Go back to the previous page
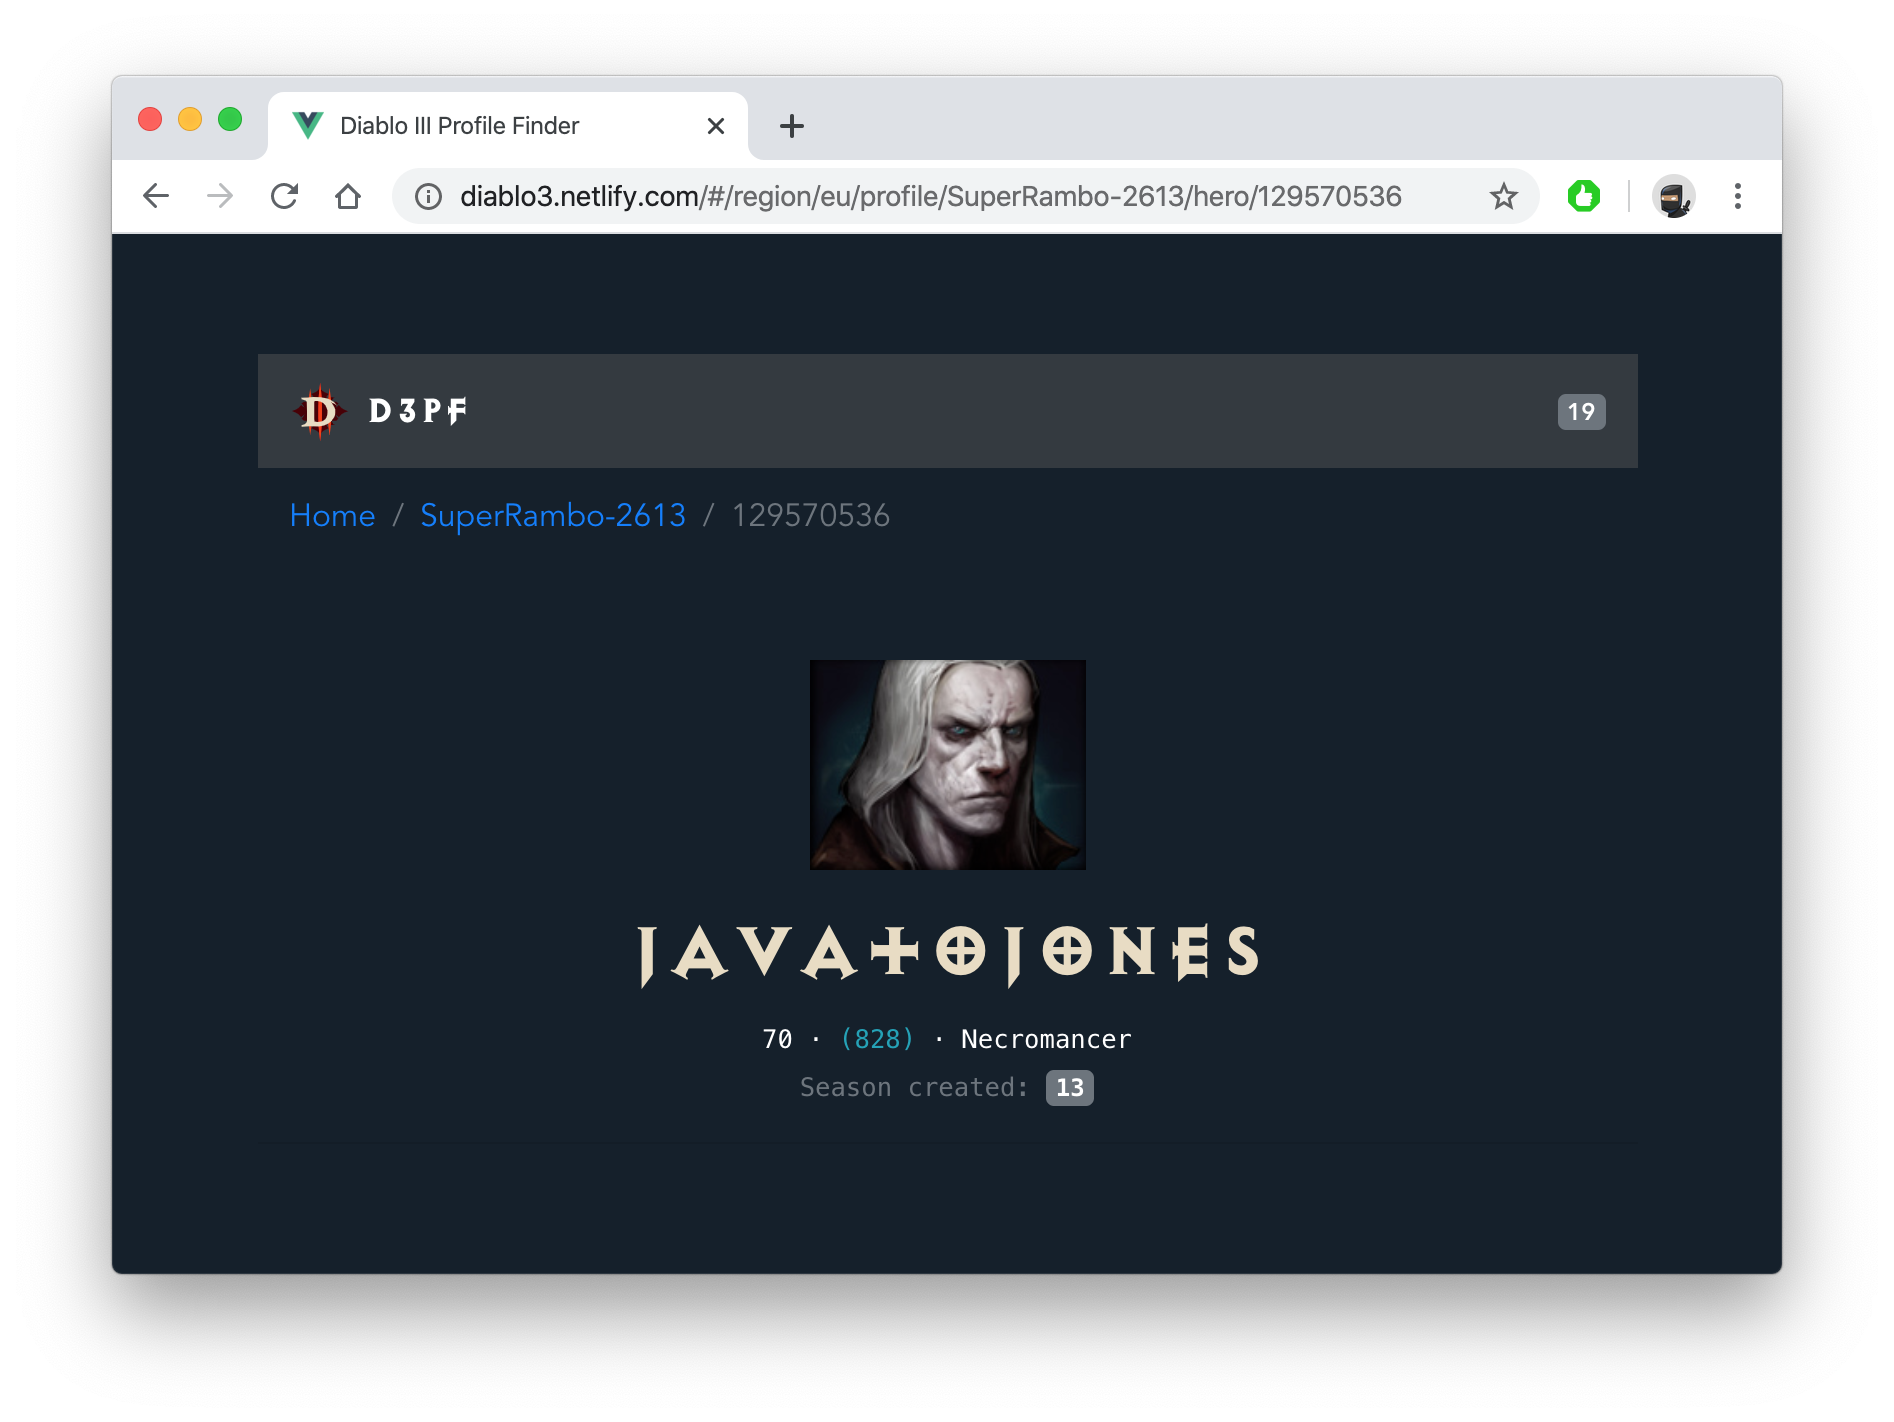 pyautogui.click(x=156, y=196)
